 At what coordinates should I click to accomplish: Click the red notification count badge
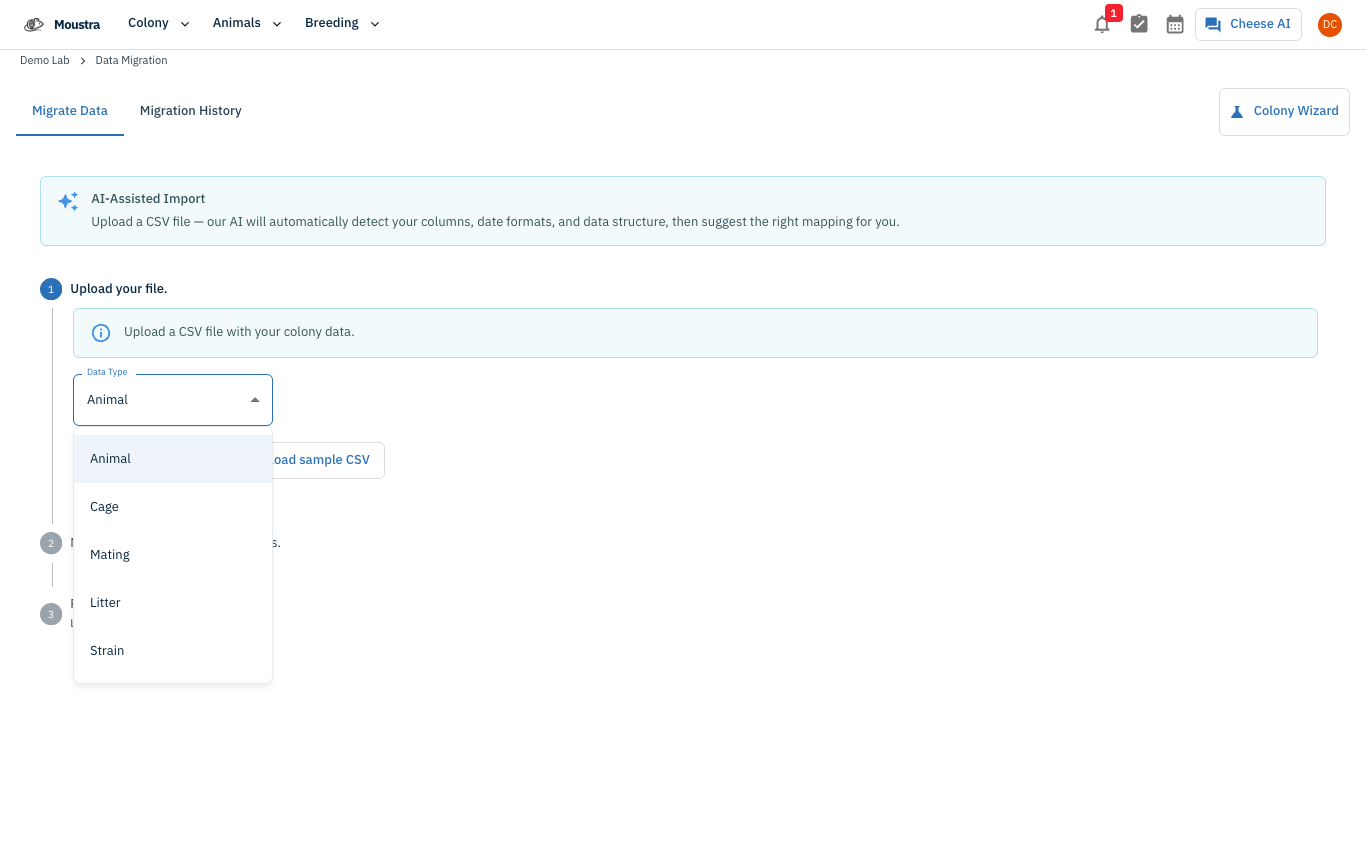(1113, 13)
